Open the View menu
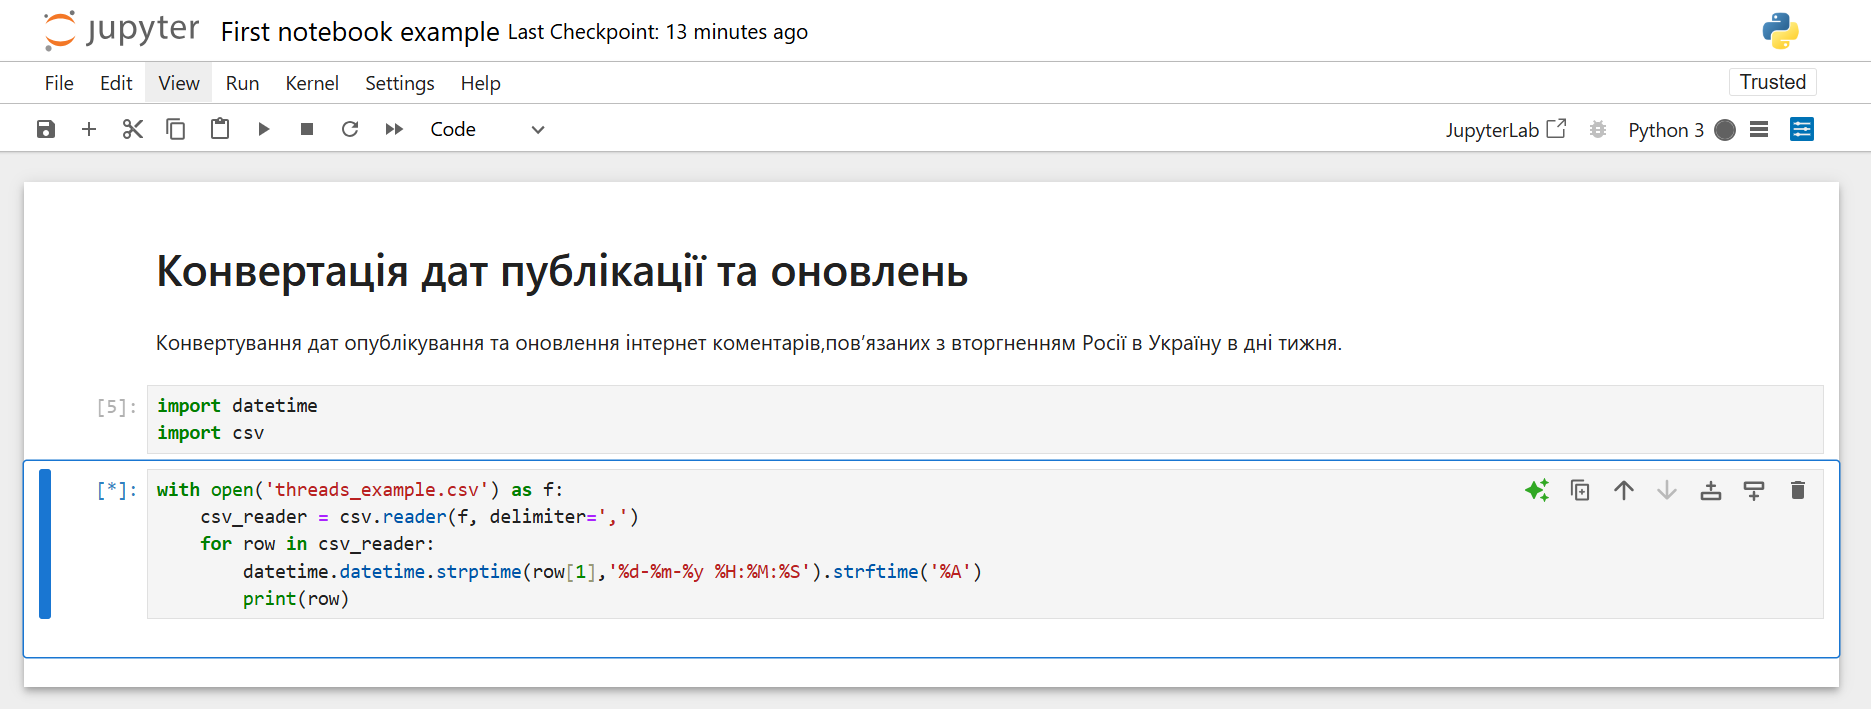The width and height of the screenshot is (1871, 709). click(x=179, y=83)
